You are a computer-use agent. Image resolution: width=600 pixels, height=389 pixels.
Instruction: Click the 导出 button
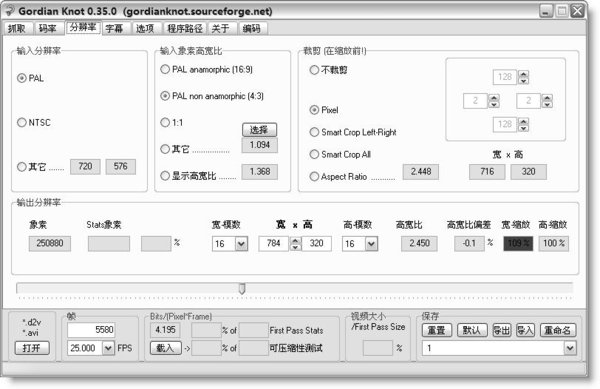[x=501, y=330]
